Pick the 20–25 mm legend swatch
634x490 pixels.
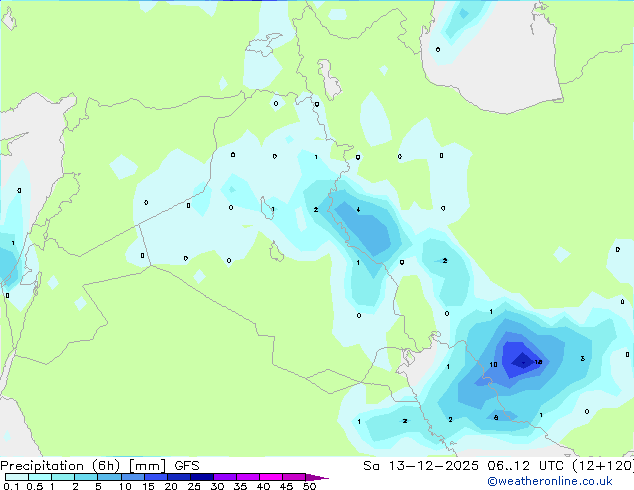[179, 477]
